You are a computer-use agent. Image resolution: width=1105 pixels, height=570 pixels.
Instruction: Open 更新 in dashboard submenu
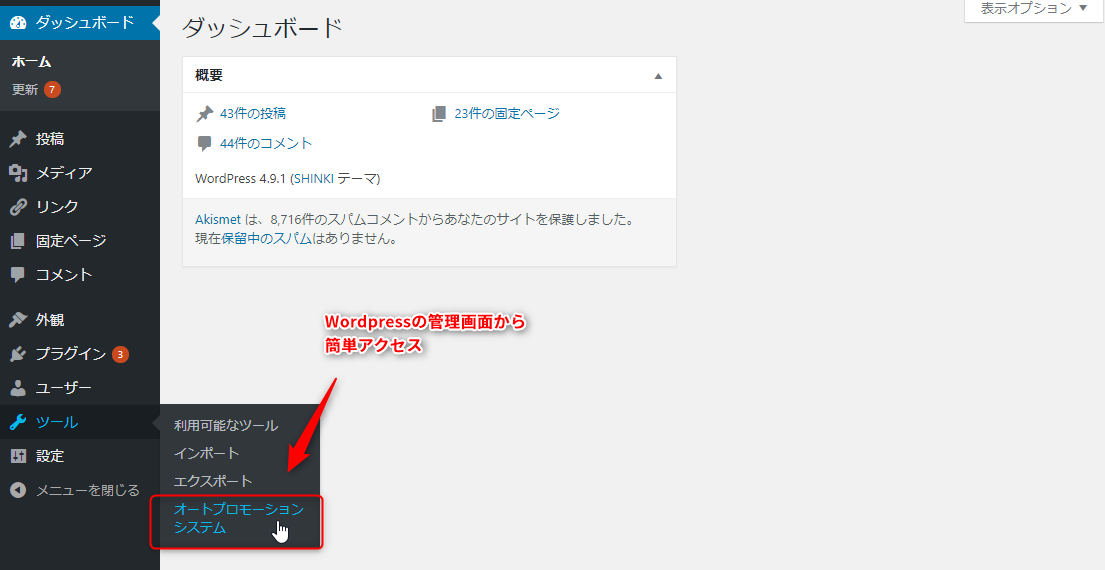[x=25, y=90]
